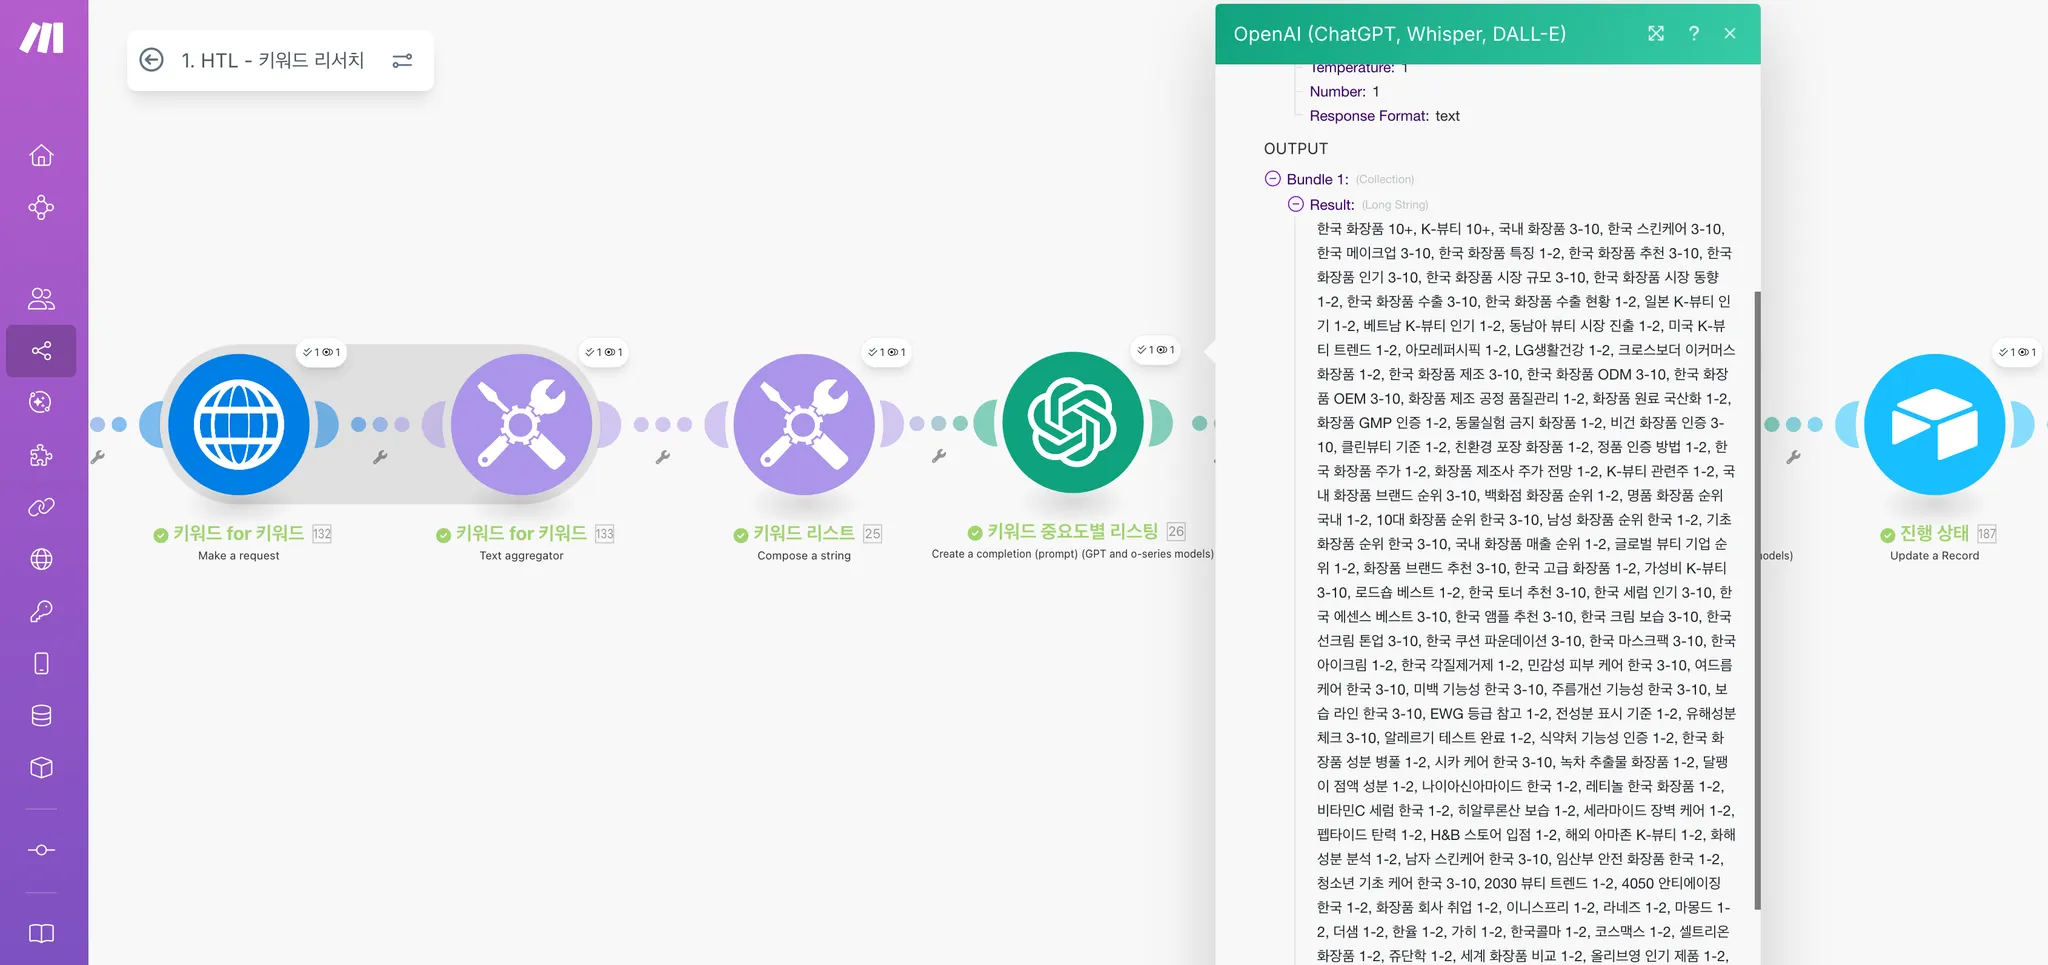
Task: Open wrench settings under the Make a request module
Action: [x=100, y=456]
